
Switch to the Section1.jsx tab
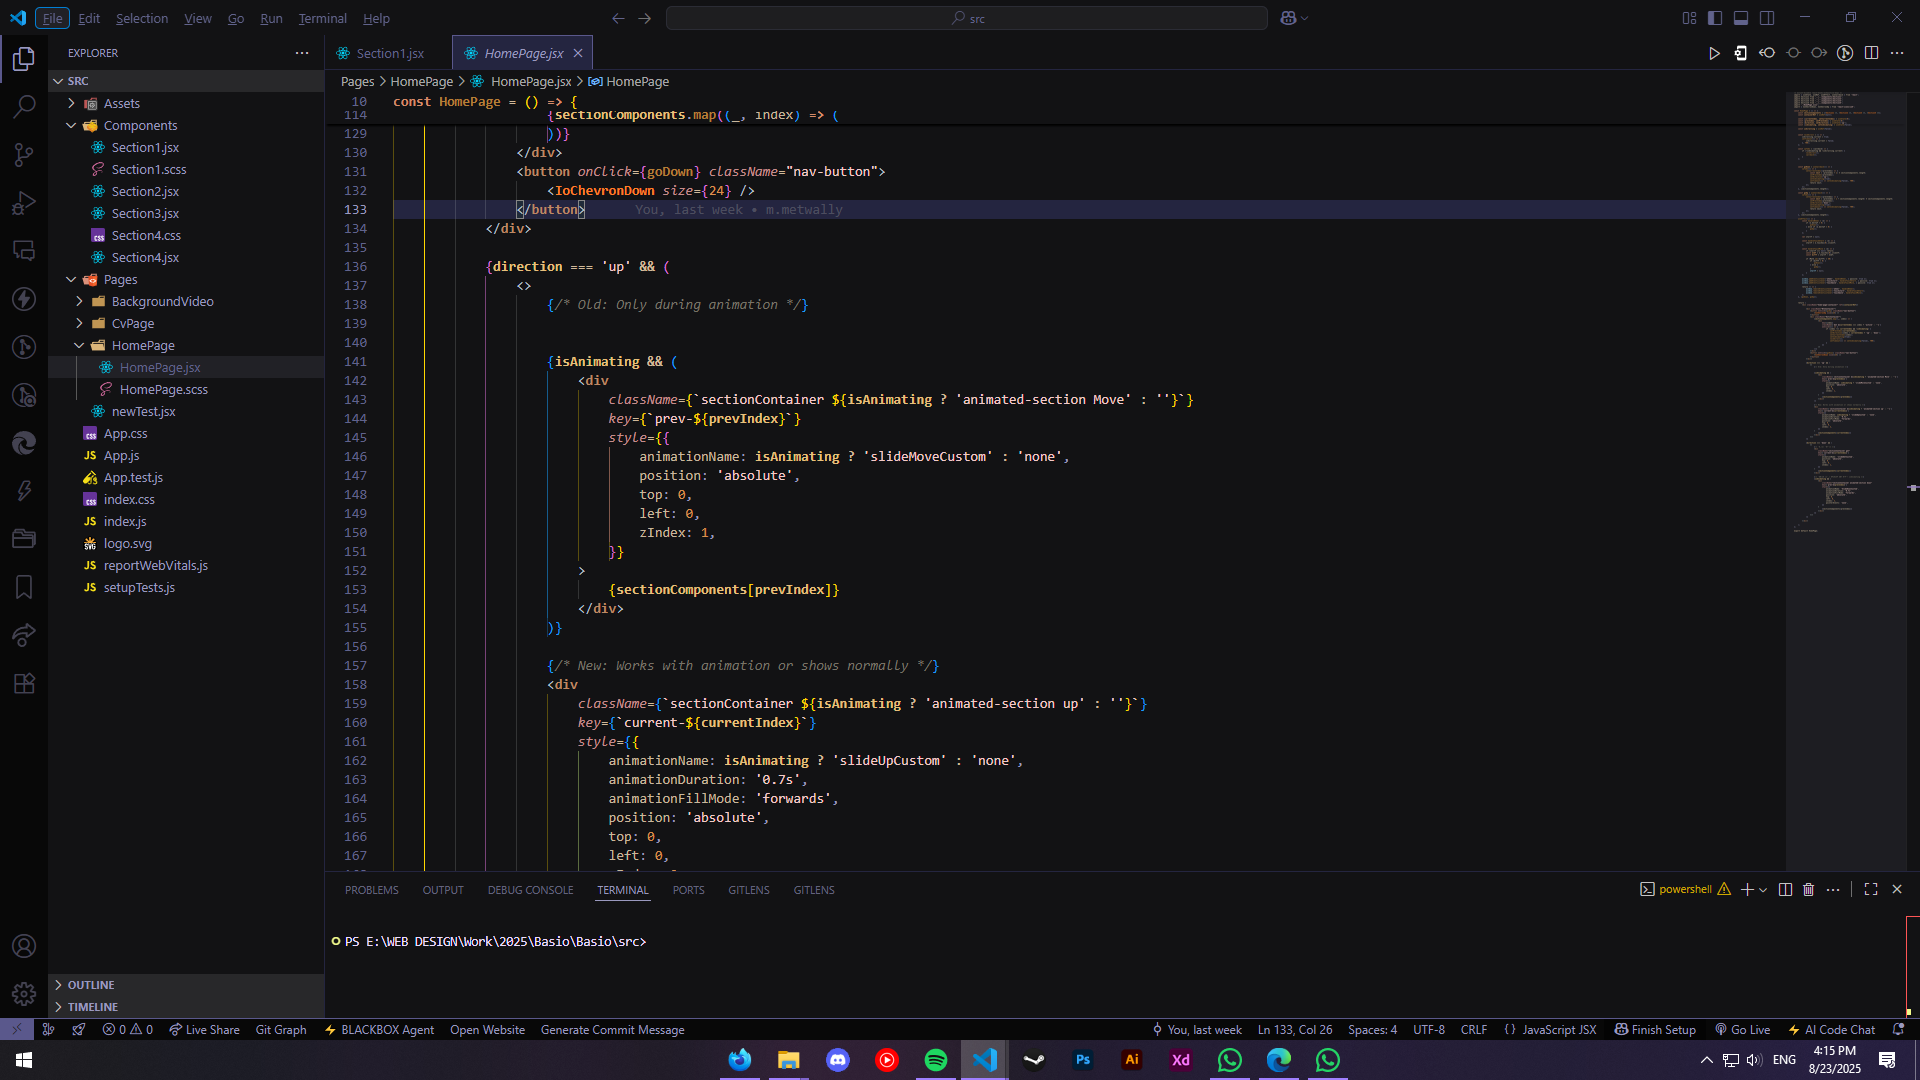[389, 53]
